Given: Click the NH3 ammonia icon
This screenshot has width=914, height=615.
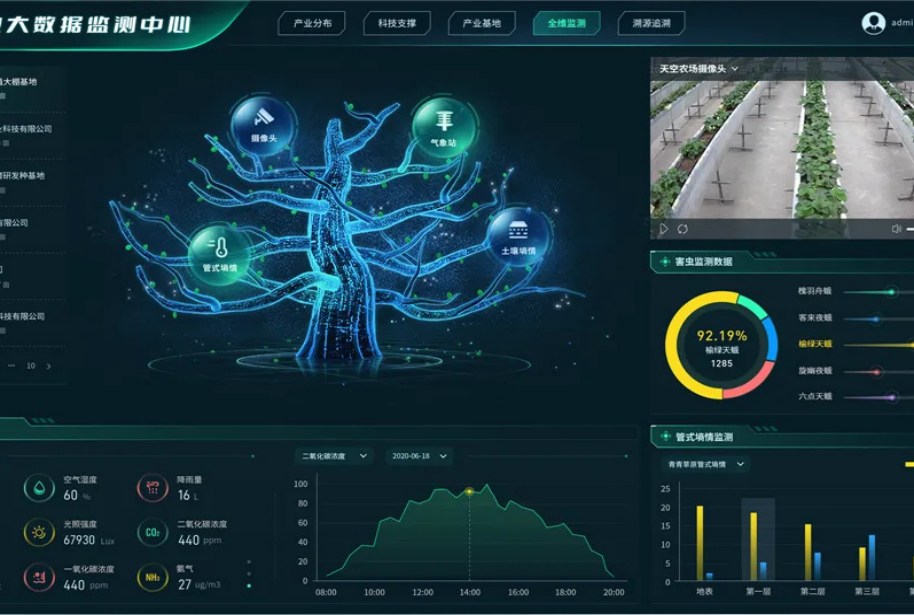Looking at the screenshot, I should coord(152,578).
